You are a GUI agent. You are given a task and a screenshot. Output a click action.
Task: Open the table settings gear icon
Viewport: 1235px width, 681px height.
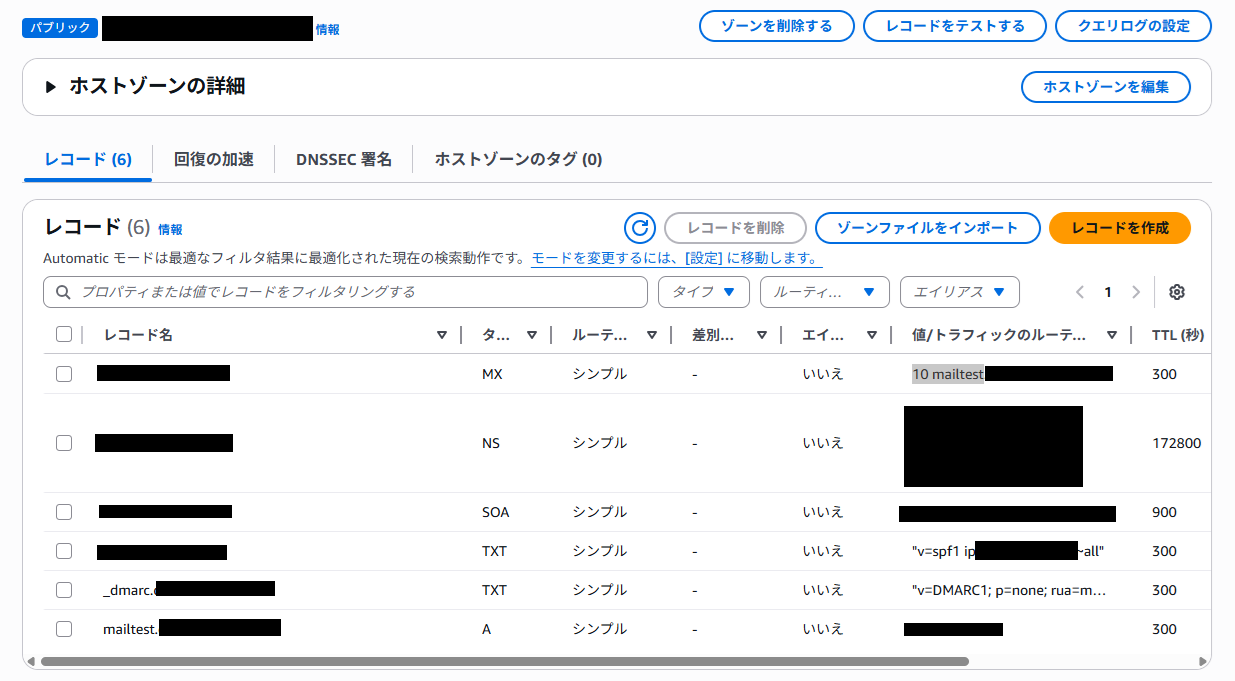click(1176, 292)
